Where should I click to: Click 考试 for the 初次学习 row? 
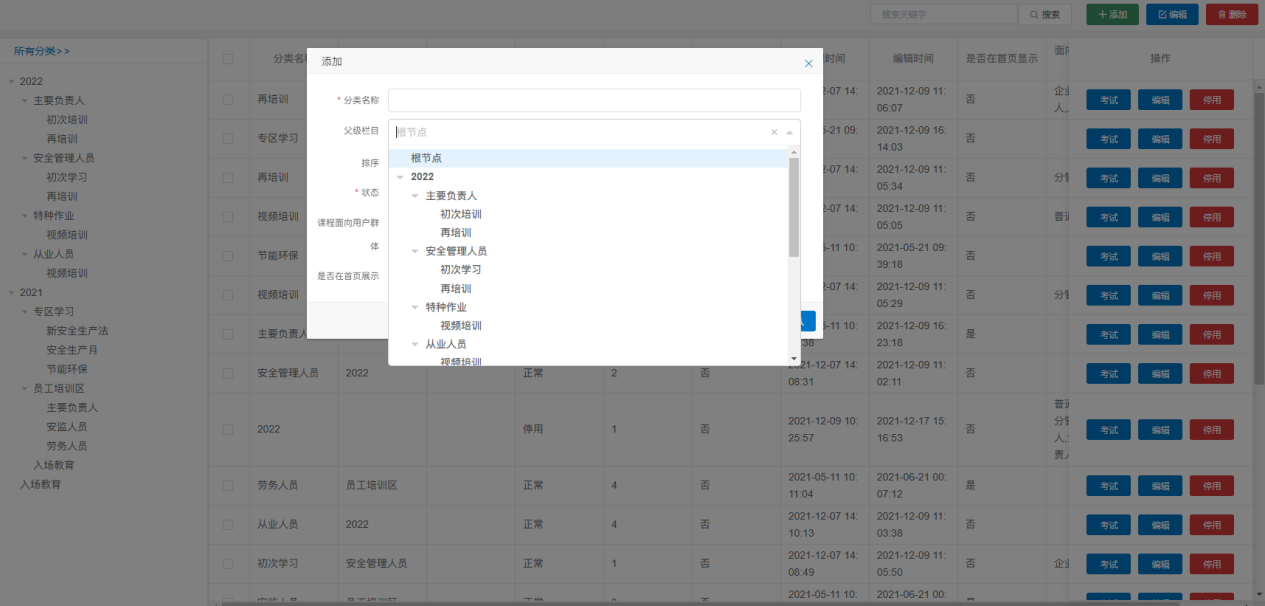(1108, 564)
